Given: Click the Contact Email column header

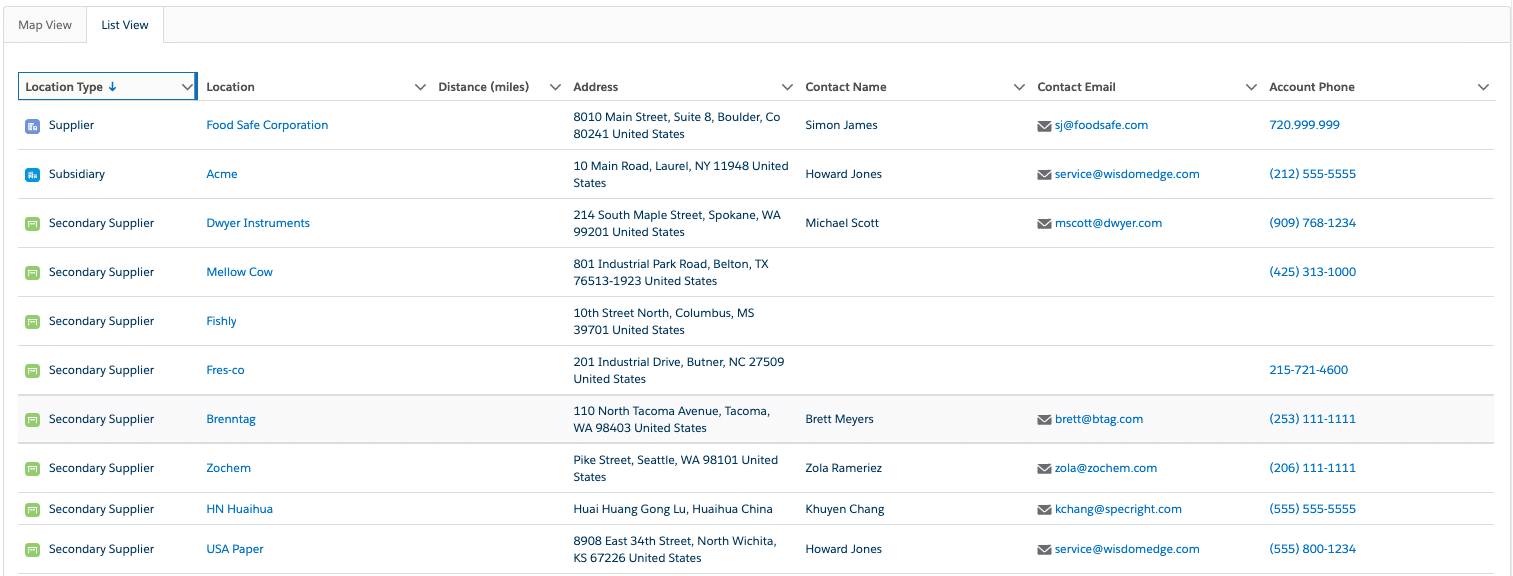Looking at the screenshot, I should 1076,87.
